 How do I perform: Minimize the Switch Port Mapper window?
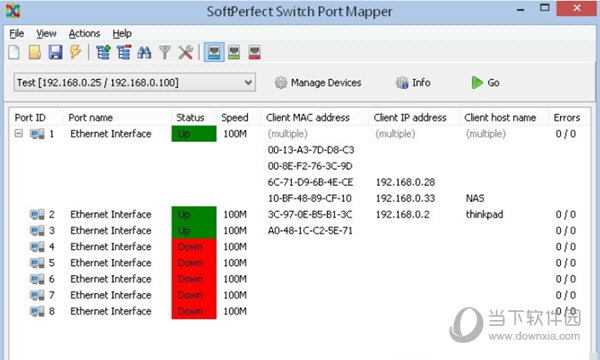pyautogui.click(x=520, y=9)
